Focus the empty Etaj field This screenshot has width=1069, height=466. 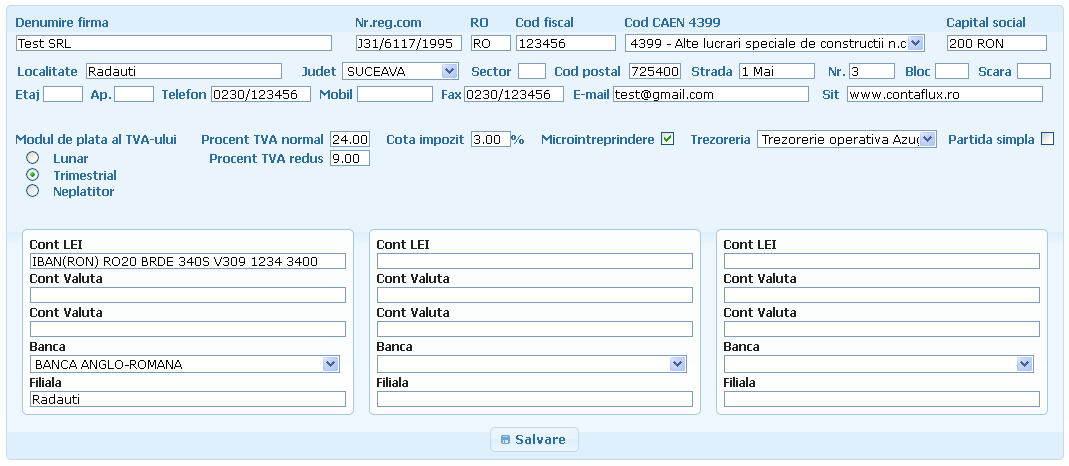click(x=63, y=94)
